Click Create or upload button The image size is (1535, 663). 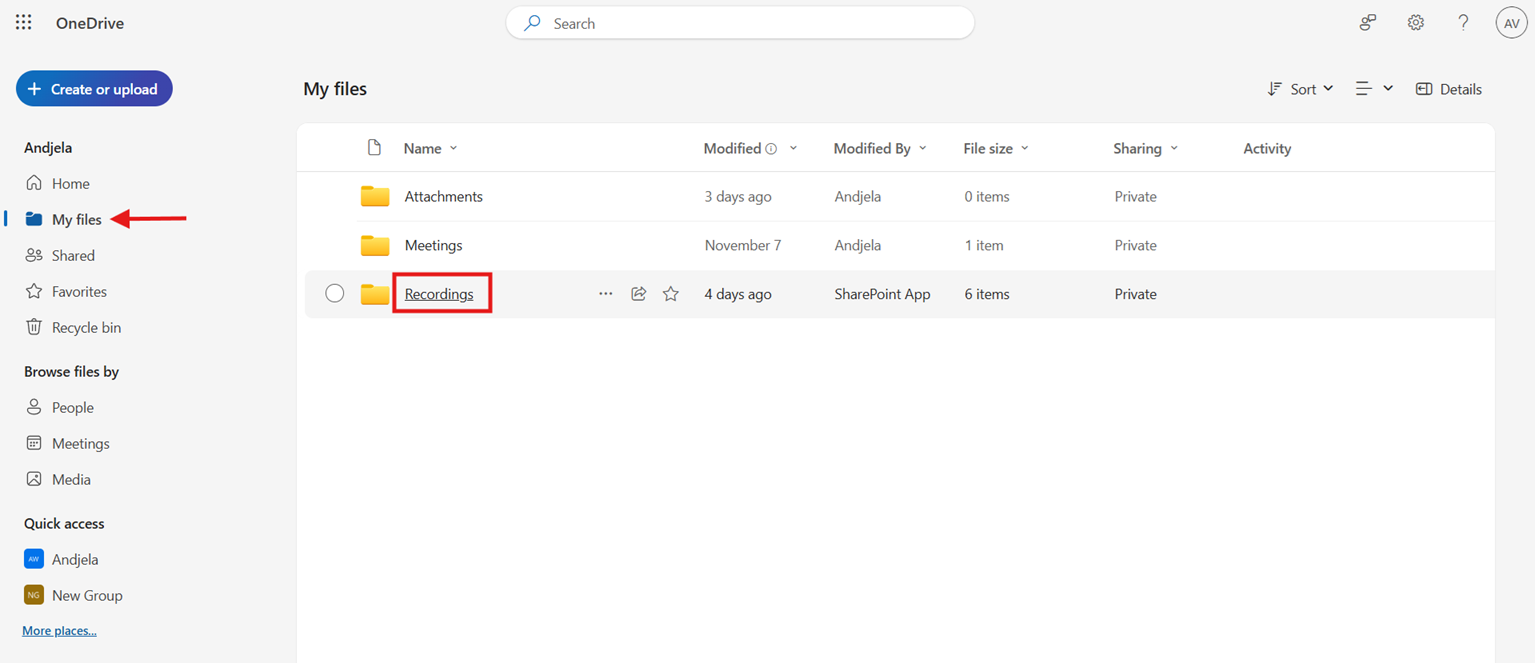pyautogui.click(x=94, y=89)
